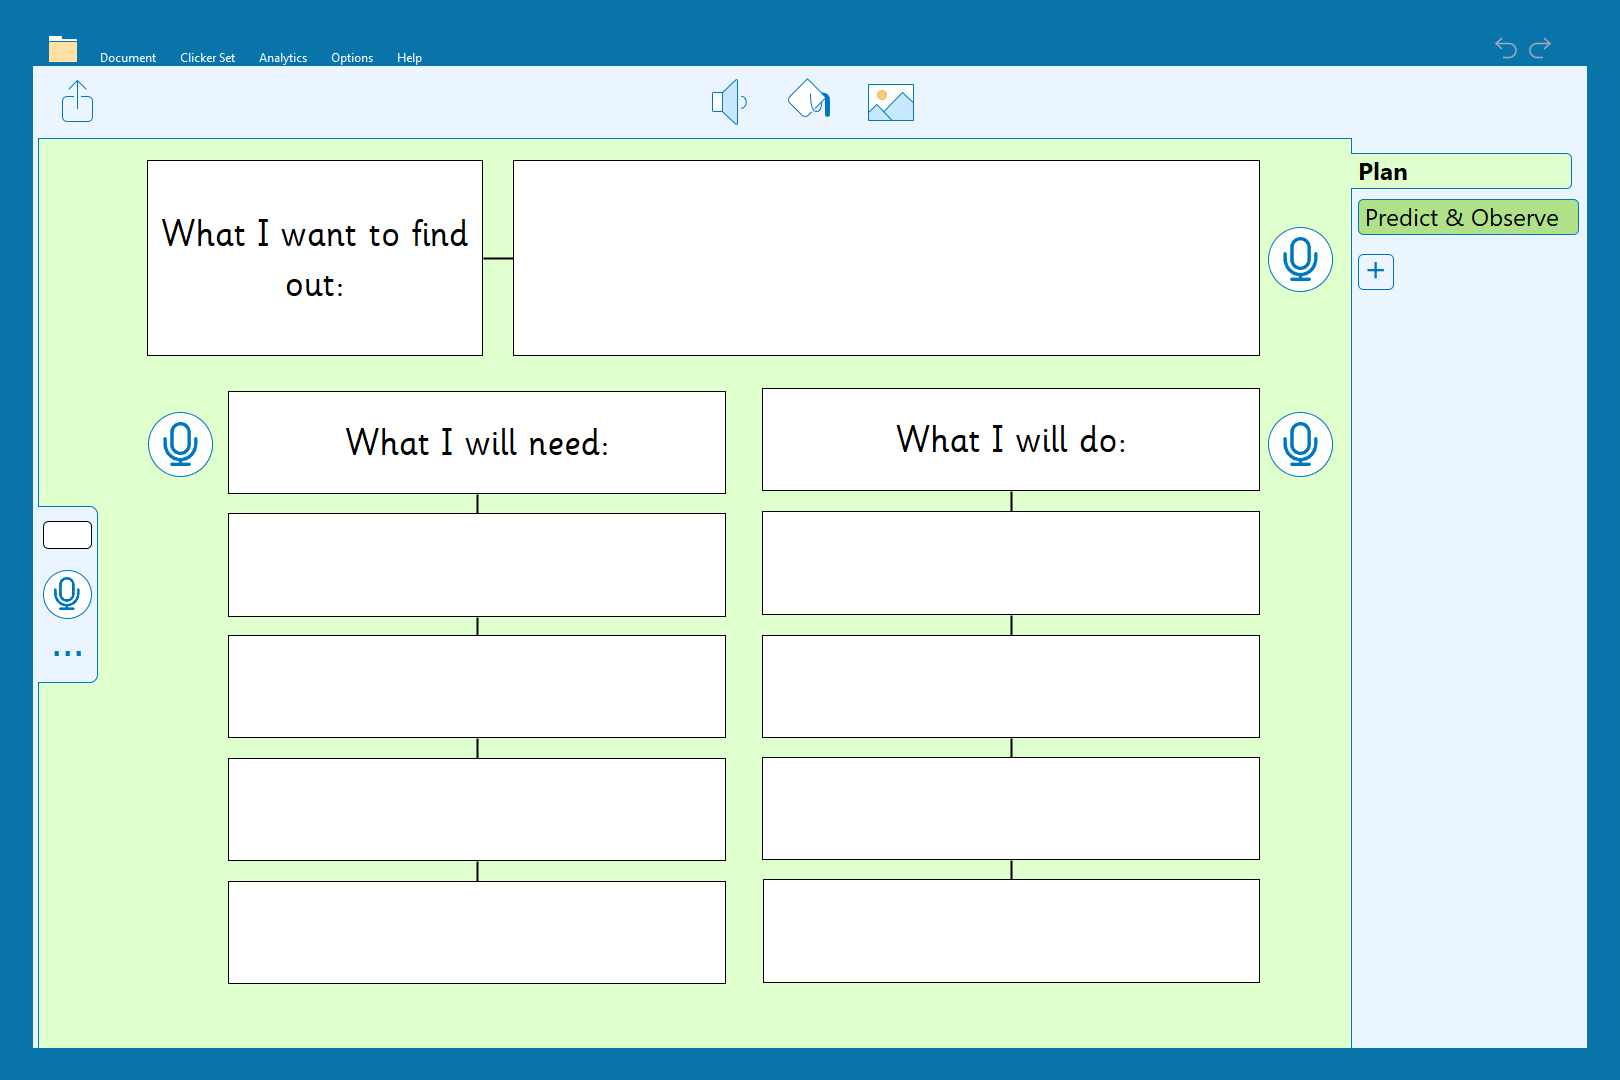
Task: Click the microphone in the left side panel
Action: pos(67,594)
